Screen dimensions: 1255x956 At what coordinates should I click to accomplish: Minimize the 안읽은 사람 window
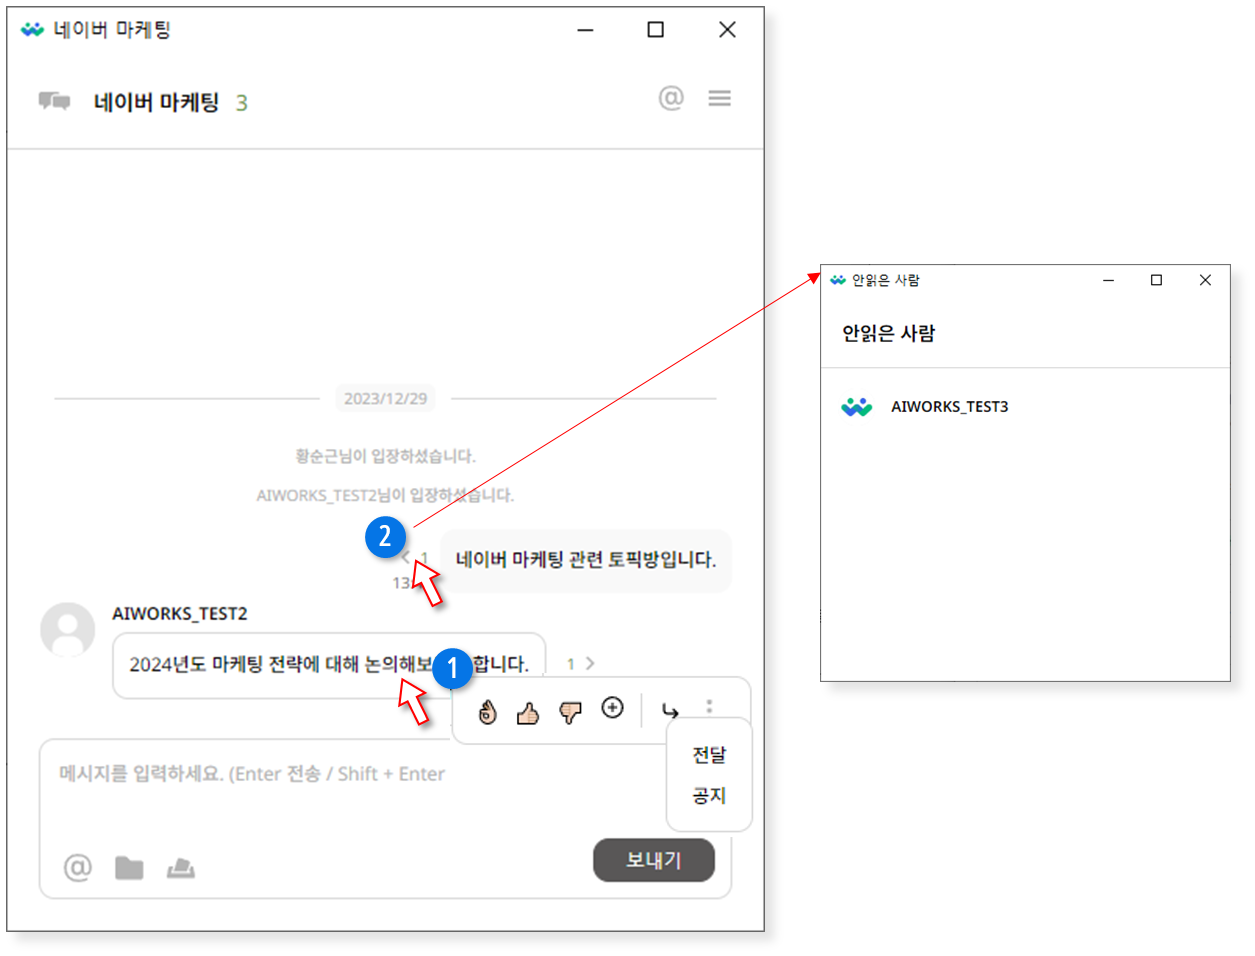click(x=1108, y=280)
